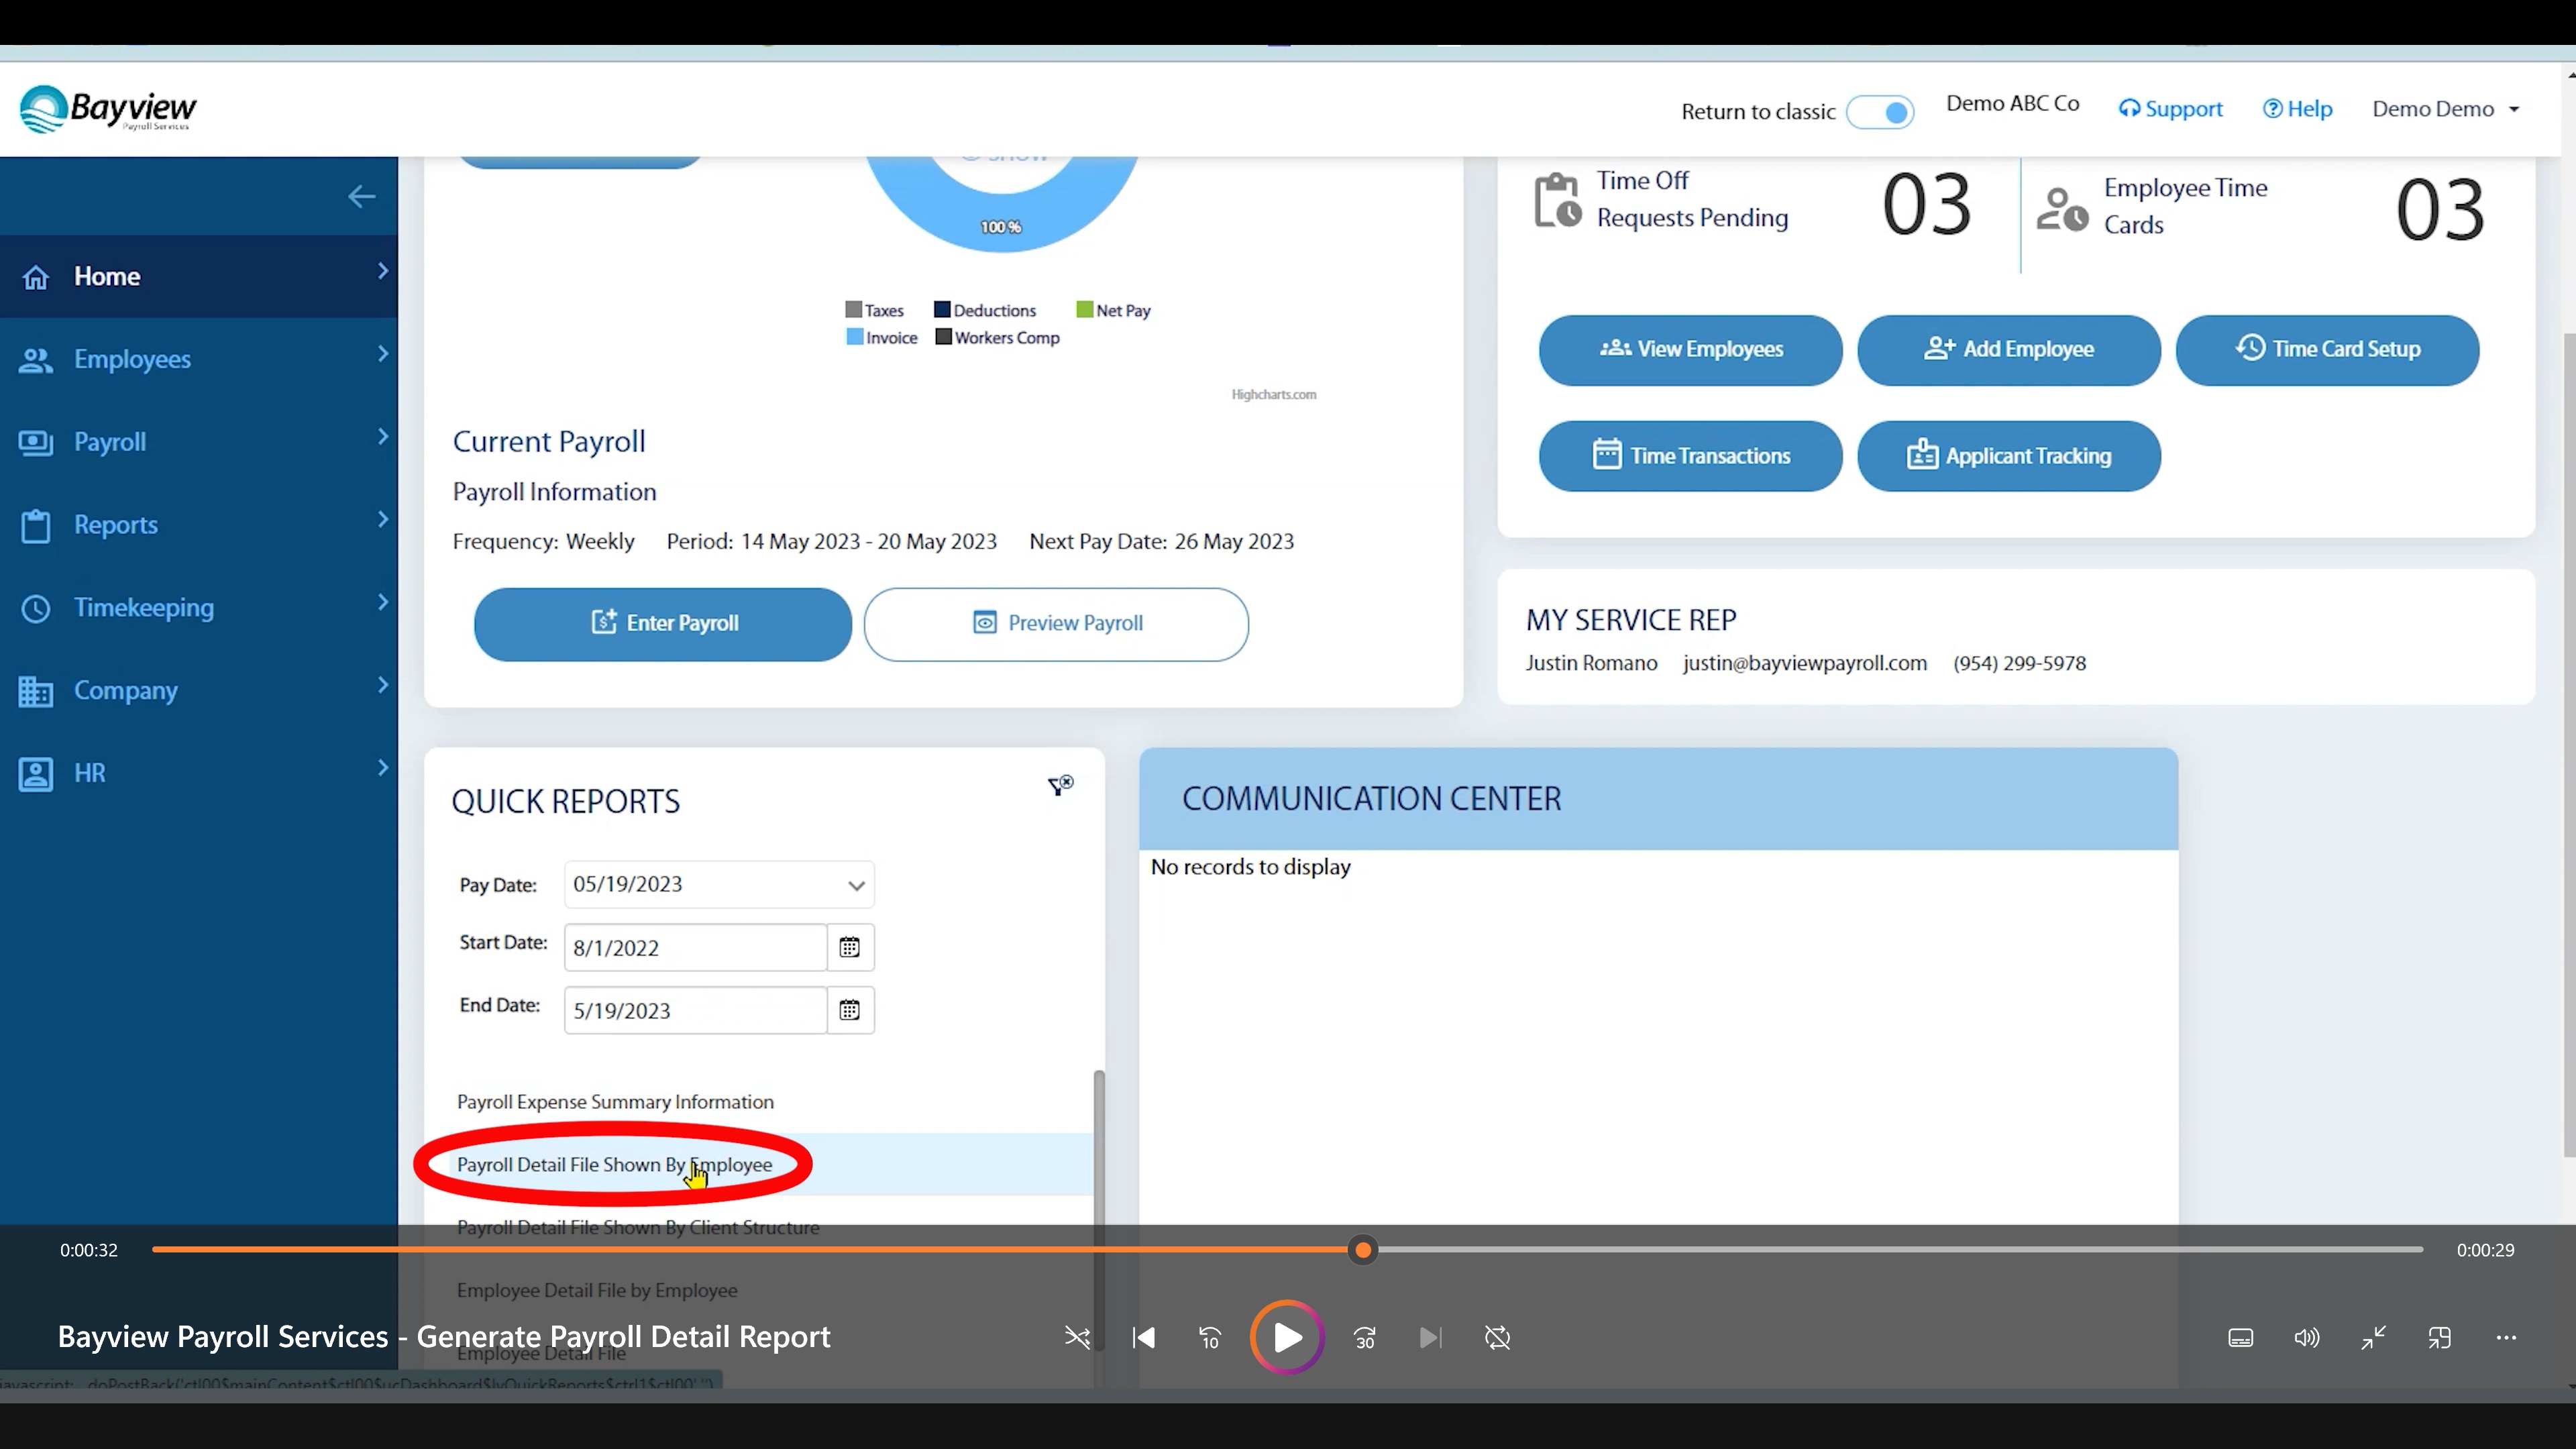Toggle repeat mode in the player

click(1497, 1338)
